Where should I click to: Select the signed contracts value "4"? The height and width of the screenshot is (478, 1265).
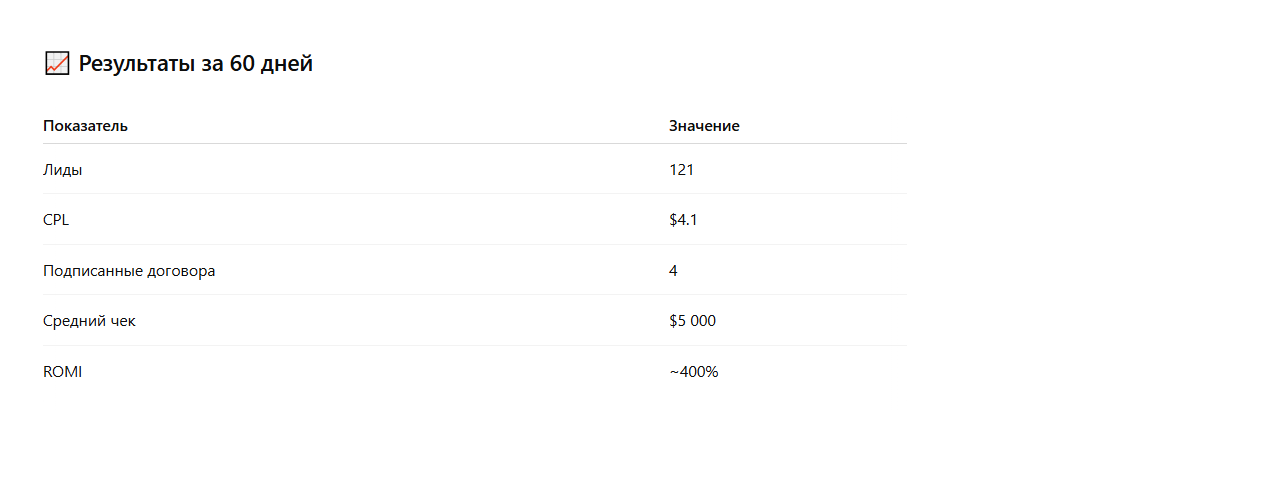tap(674, 271)
